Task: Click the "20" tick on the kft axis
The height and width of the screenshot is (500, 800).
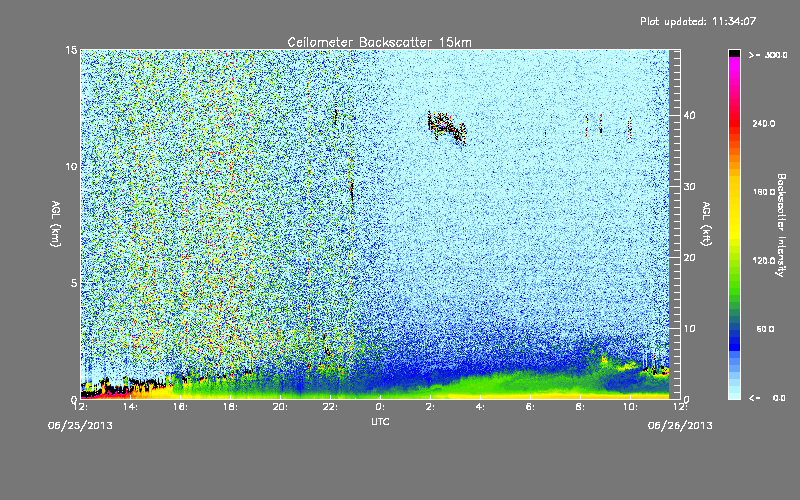Action: 689,258
